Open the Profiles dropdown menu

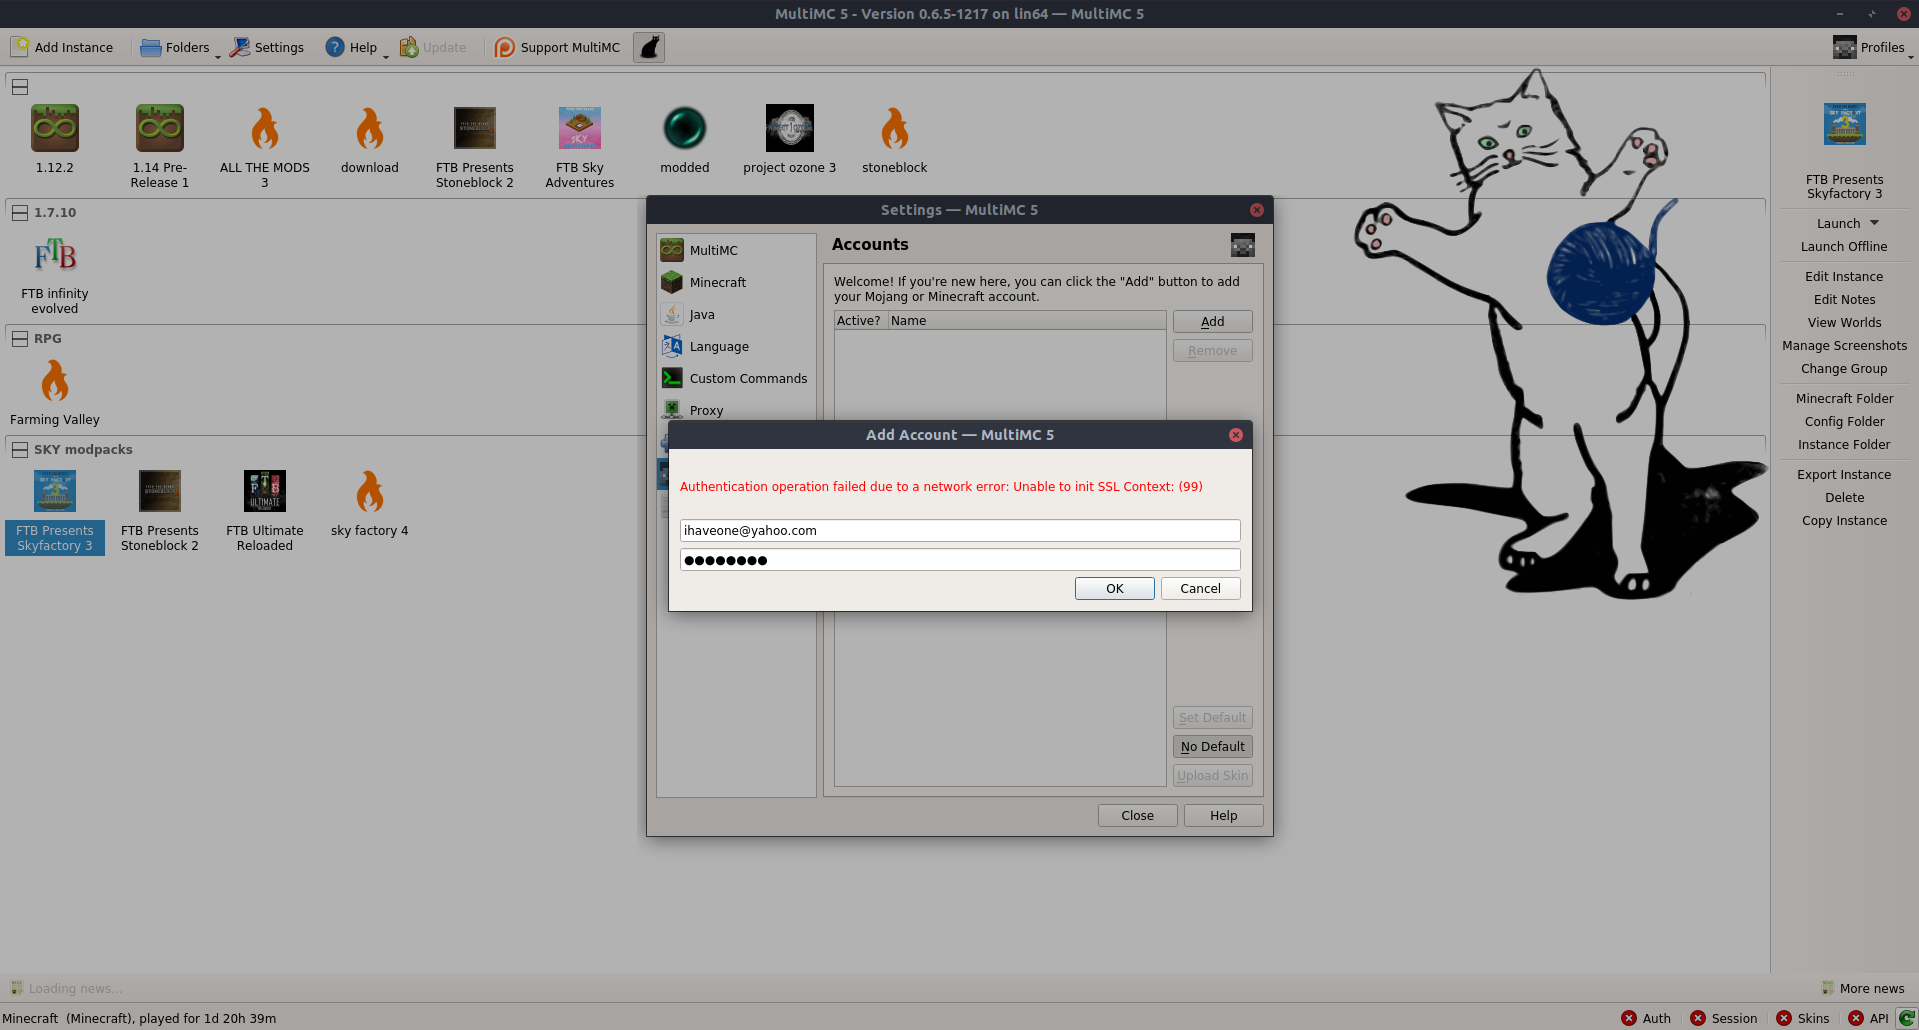point(1873,47)
